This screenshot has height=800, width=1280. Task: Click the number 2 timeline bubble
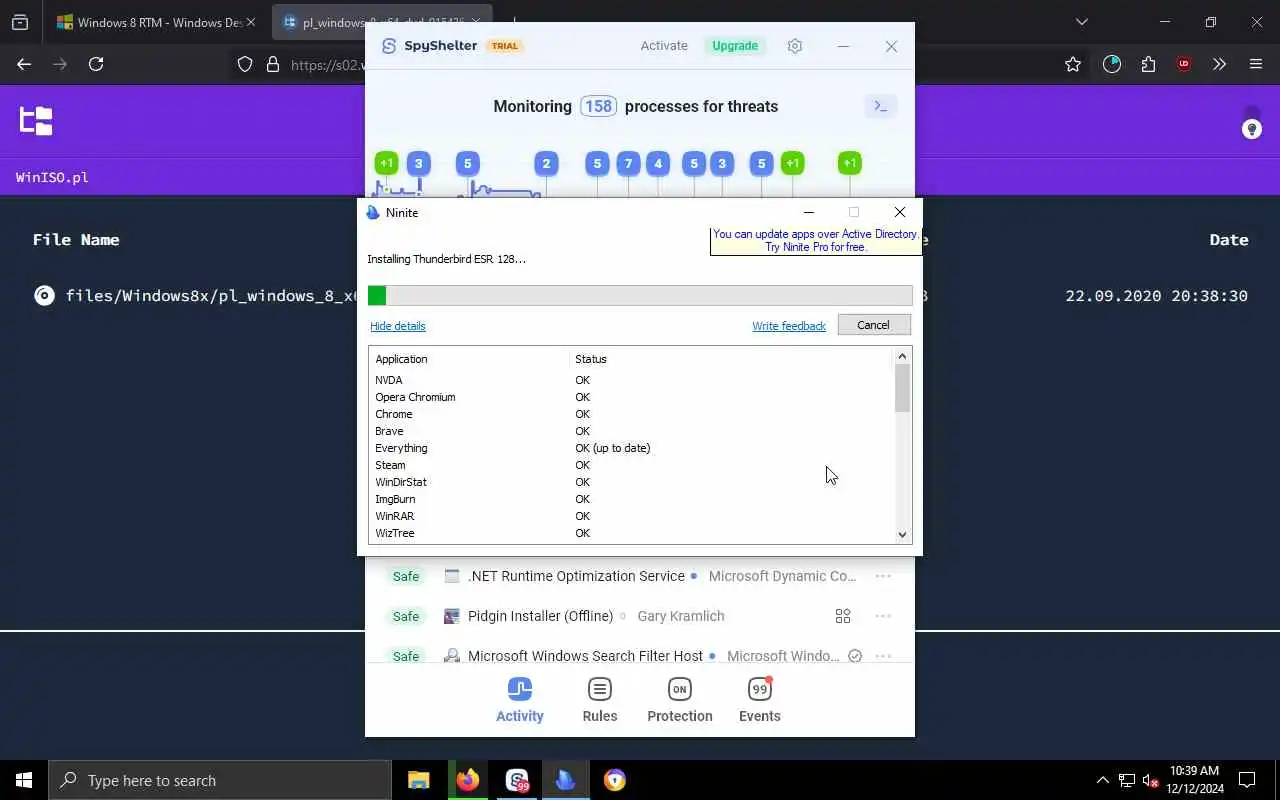[x=546, y=163]
